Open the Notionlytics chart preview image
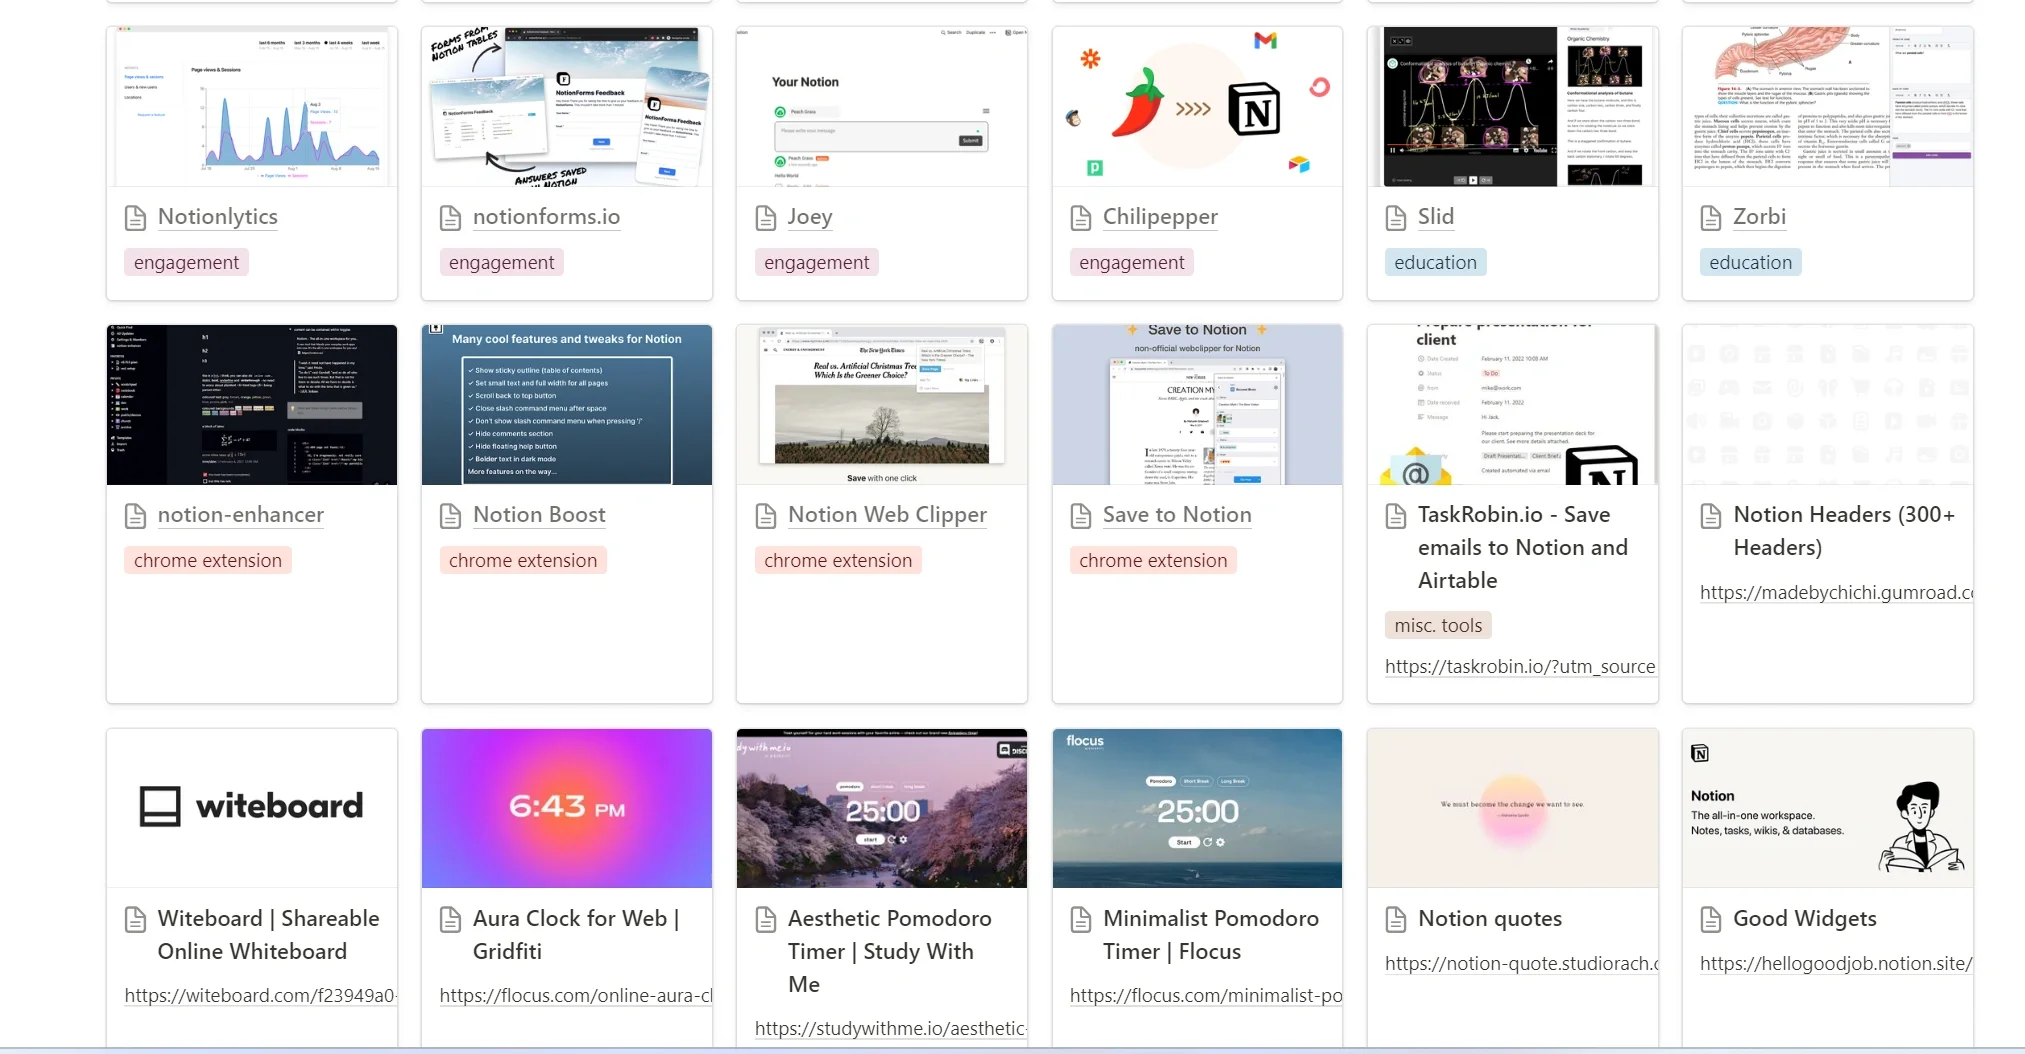This screenshot has width=2025, height=1054. [x=252, y=107]
